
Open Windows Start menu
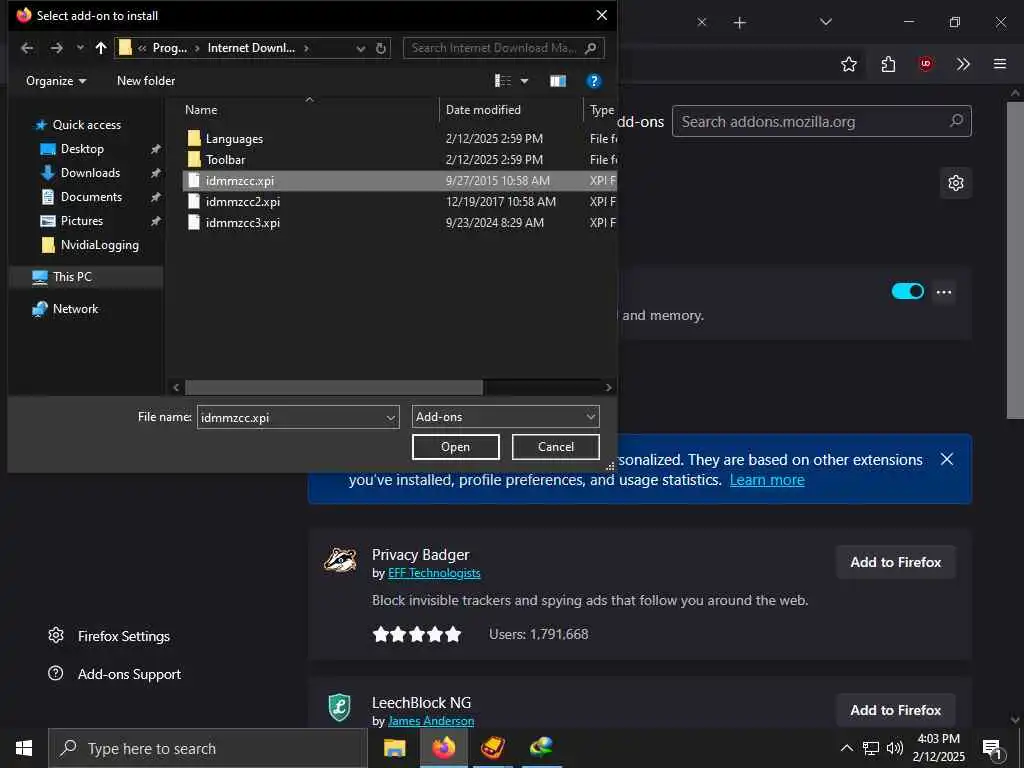click(x=24, y=748)
